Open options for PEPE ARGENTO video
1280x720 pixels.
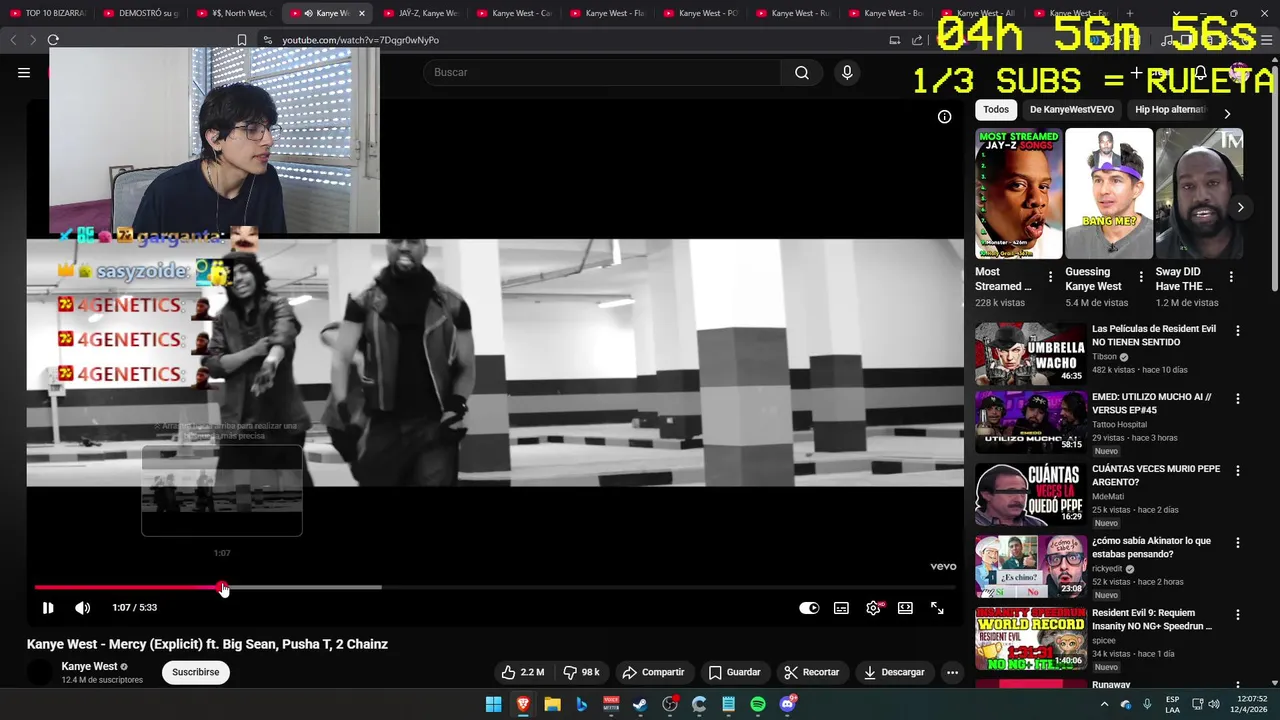pos(1238,471)
